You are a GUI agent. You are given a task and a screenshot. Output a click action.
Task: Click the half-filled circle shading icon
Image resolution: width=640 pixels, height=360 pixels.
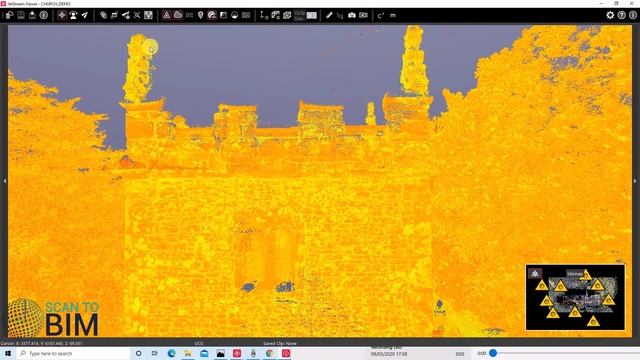[x=235, y=16]
